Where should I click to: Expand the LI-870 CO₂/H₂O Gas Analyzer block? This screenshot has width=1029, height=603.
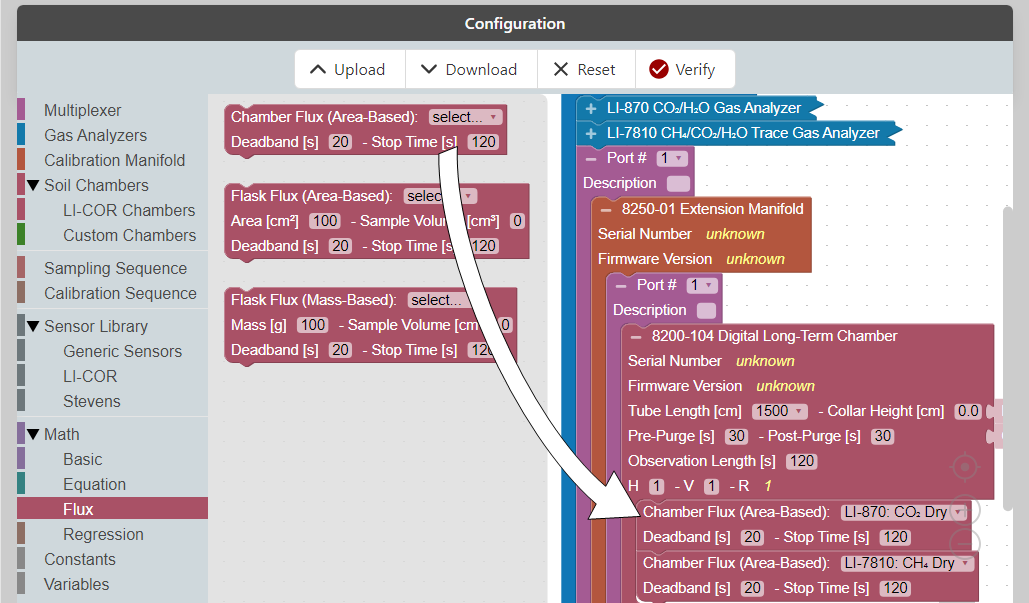pos(591,108)
